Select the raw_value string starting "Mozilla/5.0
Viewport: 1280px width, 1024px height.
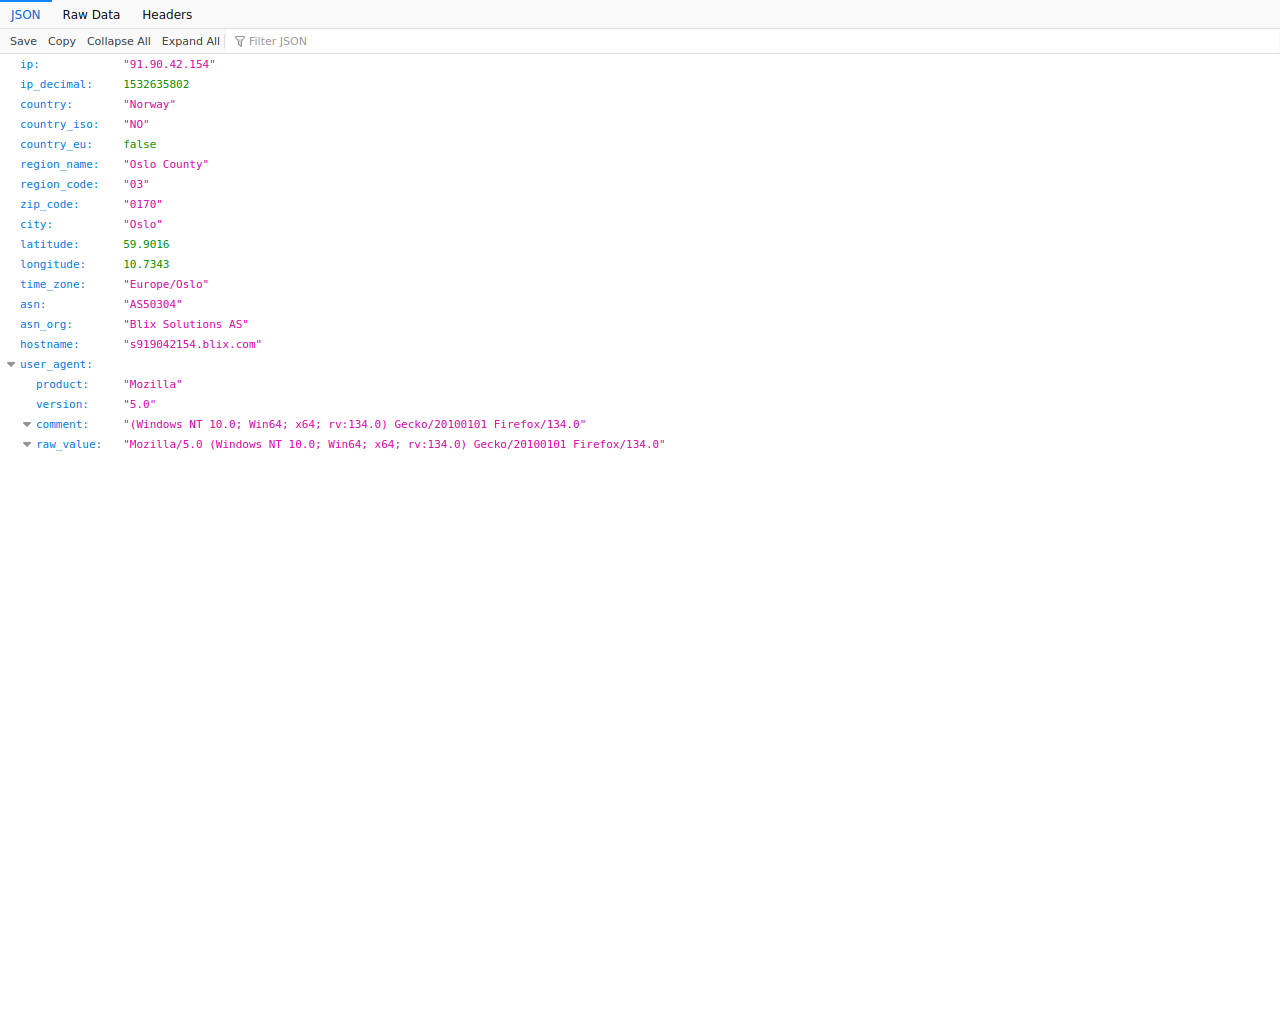394,445
